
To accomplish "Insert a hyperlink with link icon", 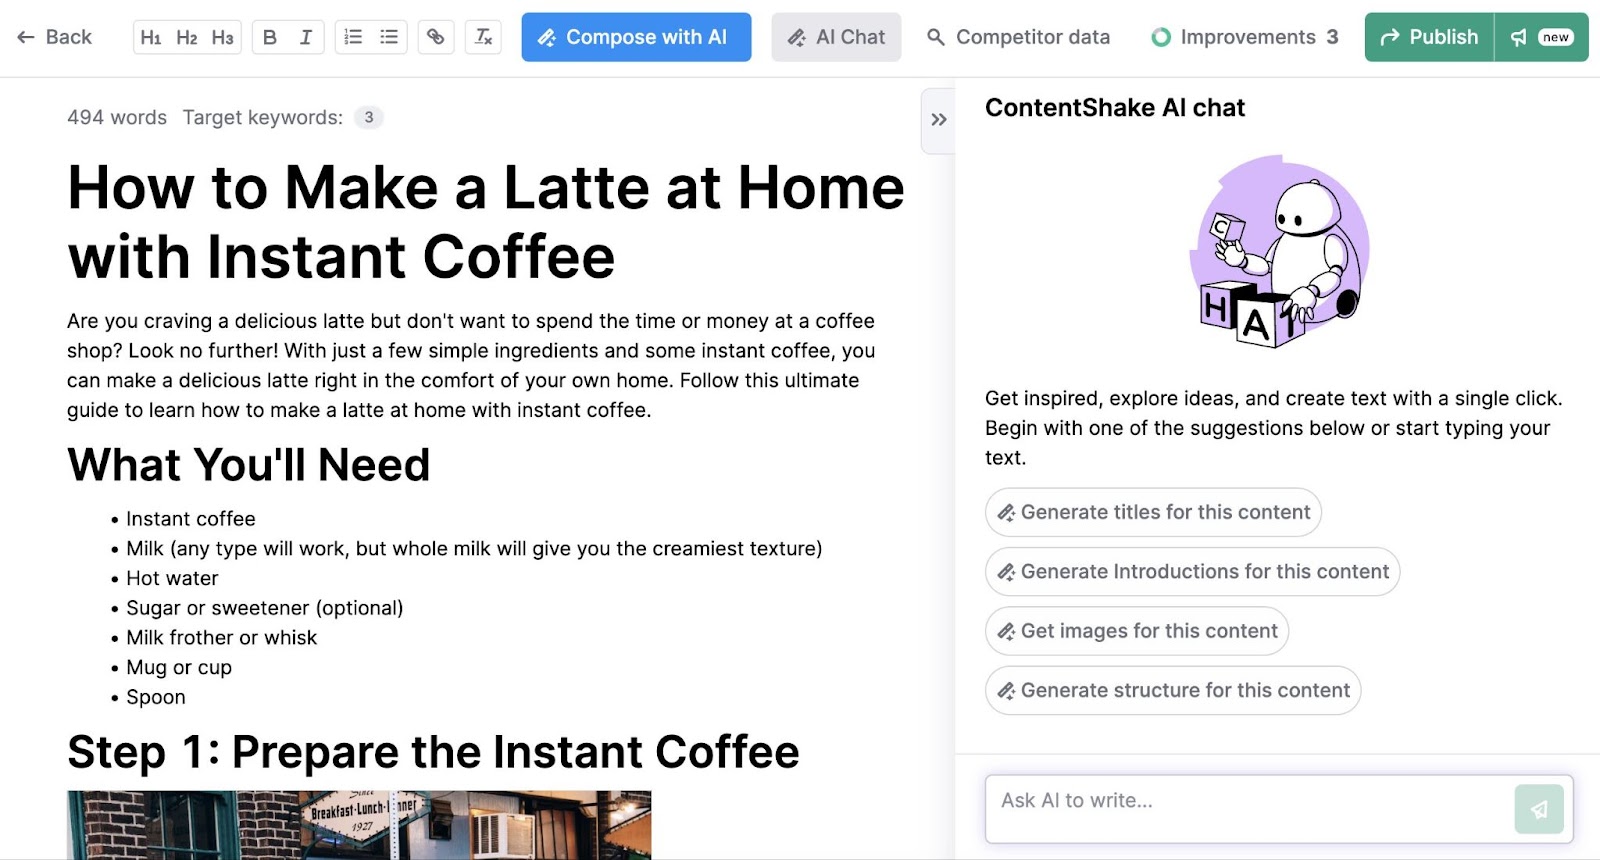I will [436, 37].
